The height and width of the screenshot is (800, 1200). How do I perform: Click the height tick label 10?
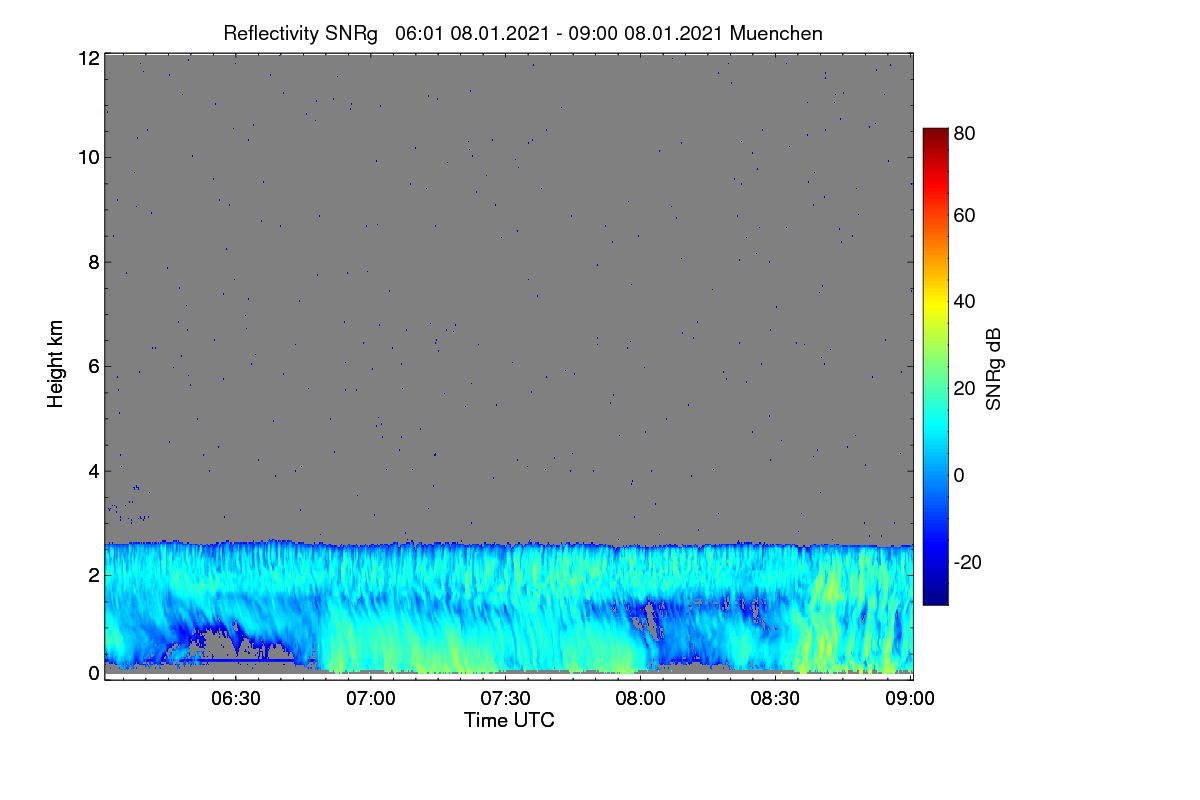click(88, 157)
